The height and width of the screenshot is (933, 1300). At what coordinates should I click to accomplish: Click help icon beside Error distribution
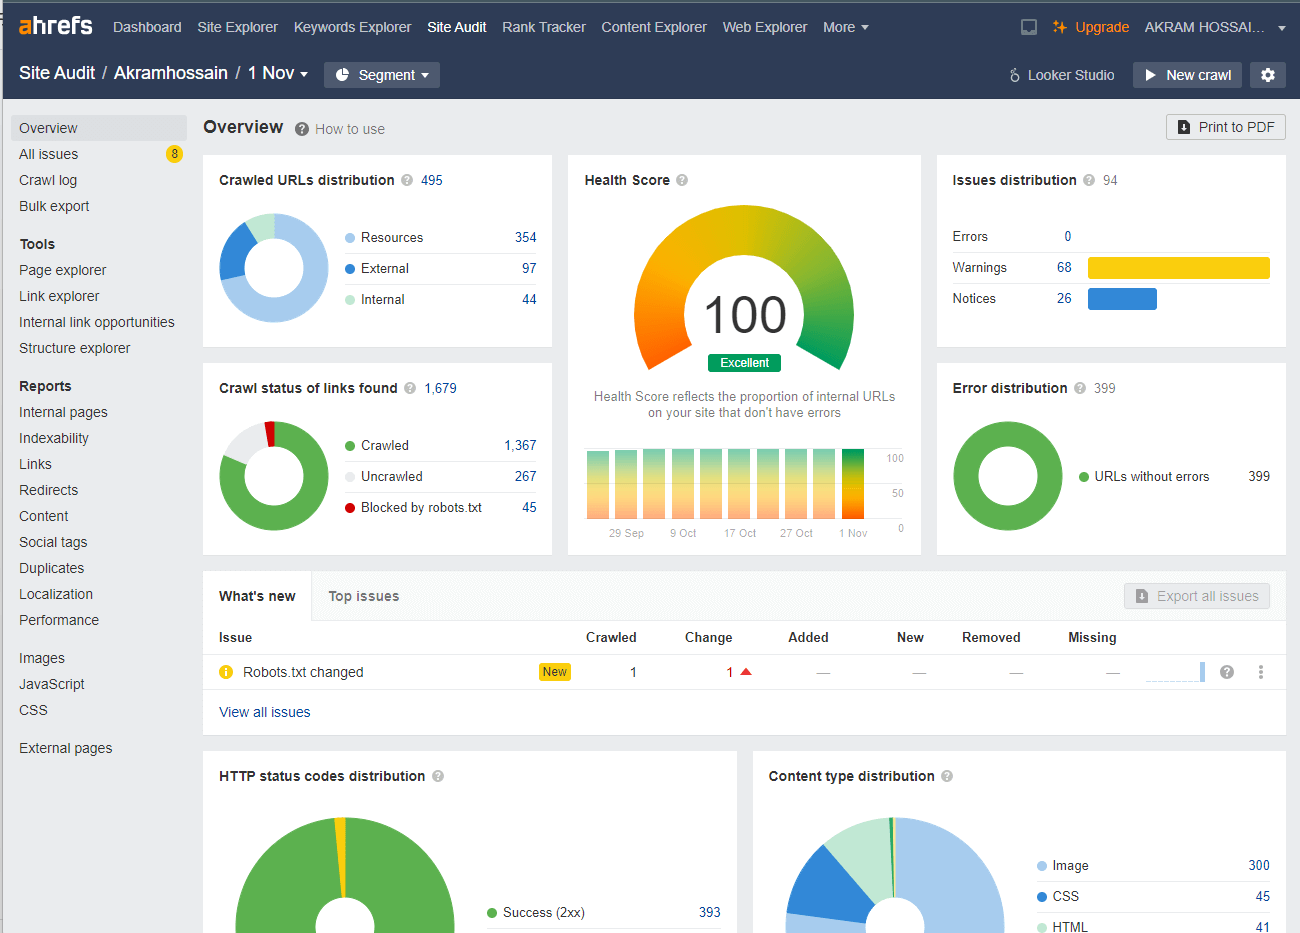coord(1080,388)
